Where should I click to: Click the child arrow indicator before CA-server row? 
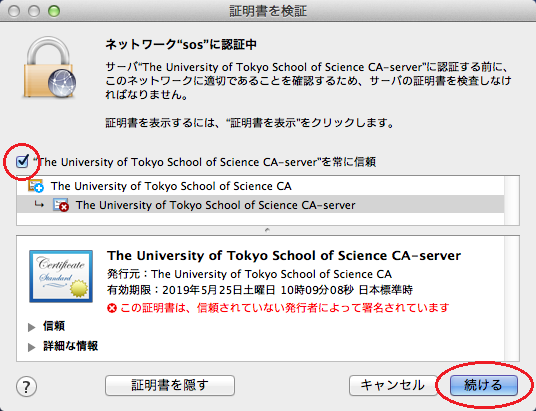(x=39, y=205)
